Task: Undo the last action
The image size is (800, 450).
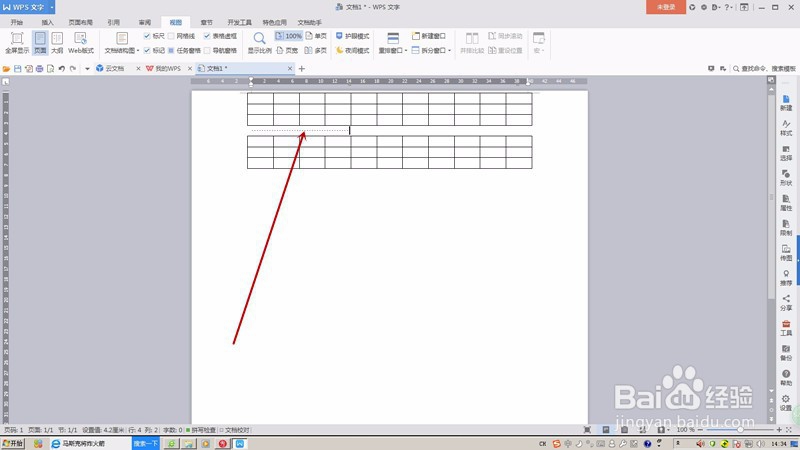Action: pos(62,68)
